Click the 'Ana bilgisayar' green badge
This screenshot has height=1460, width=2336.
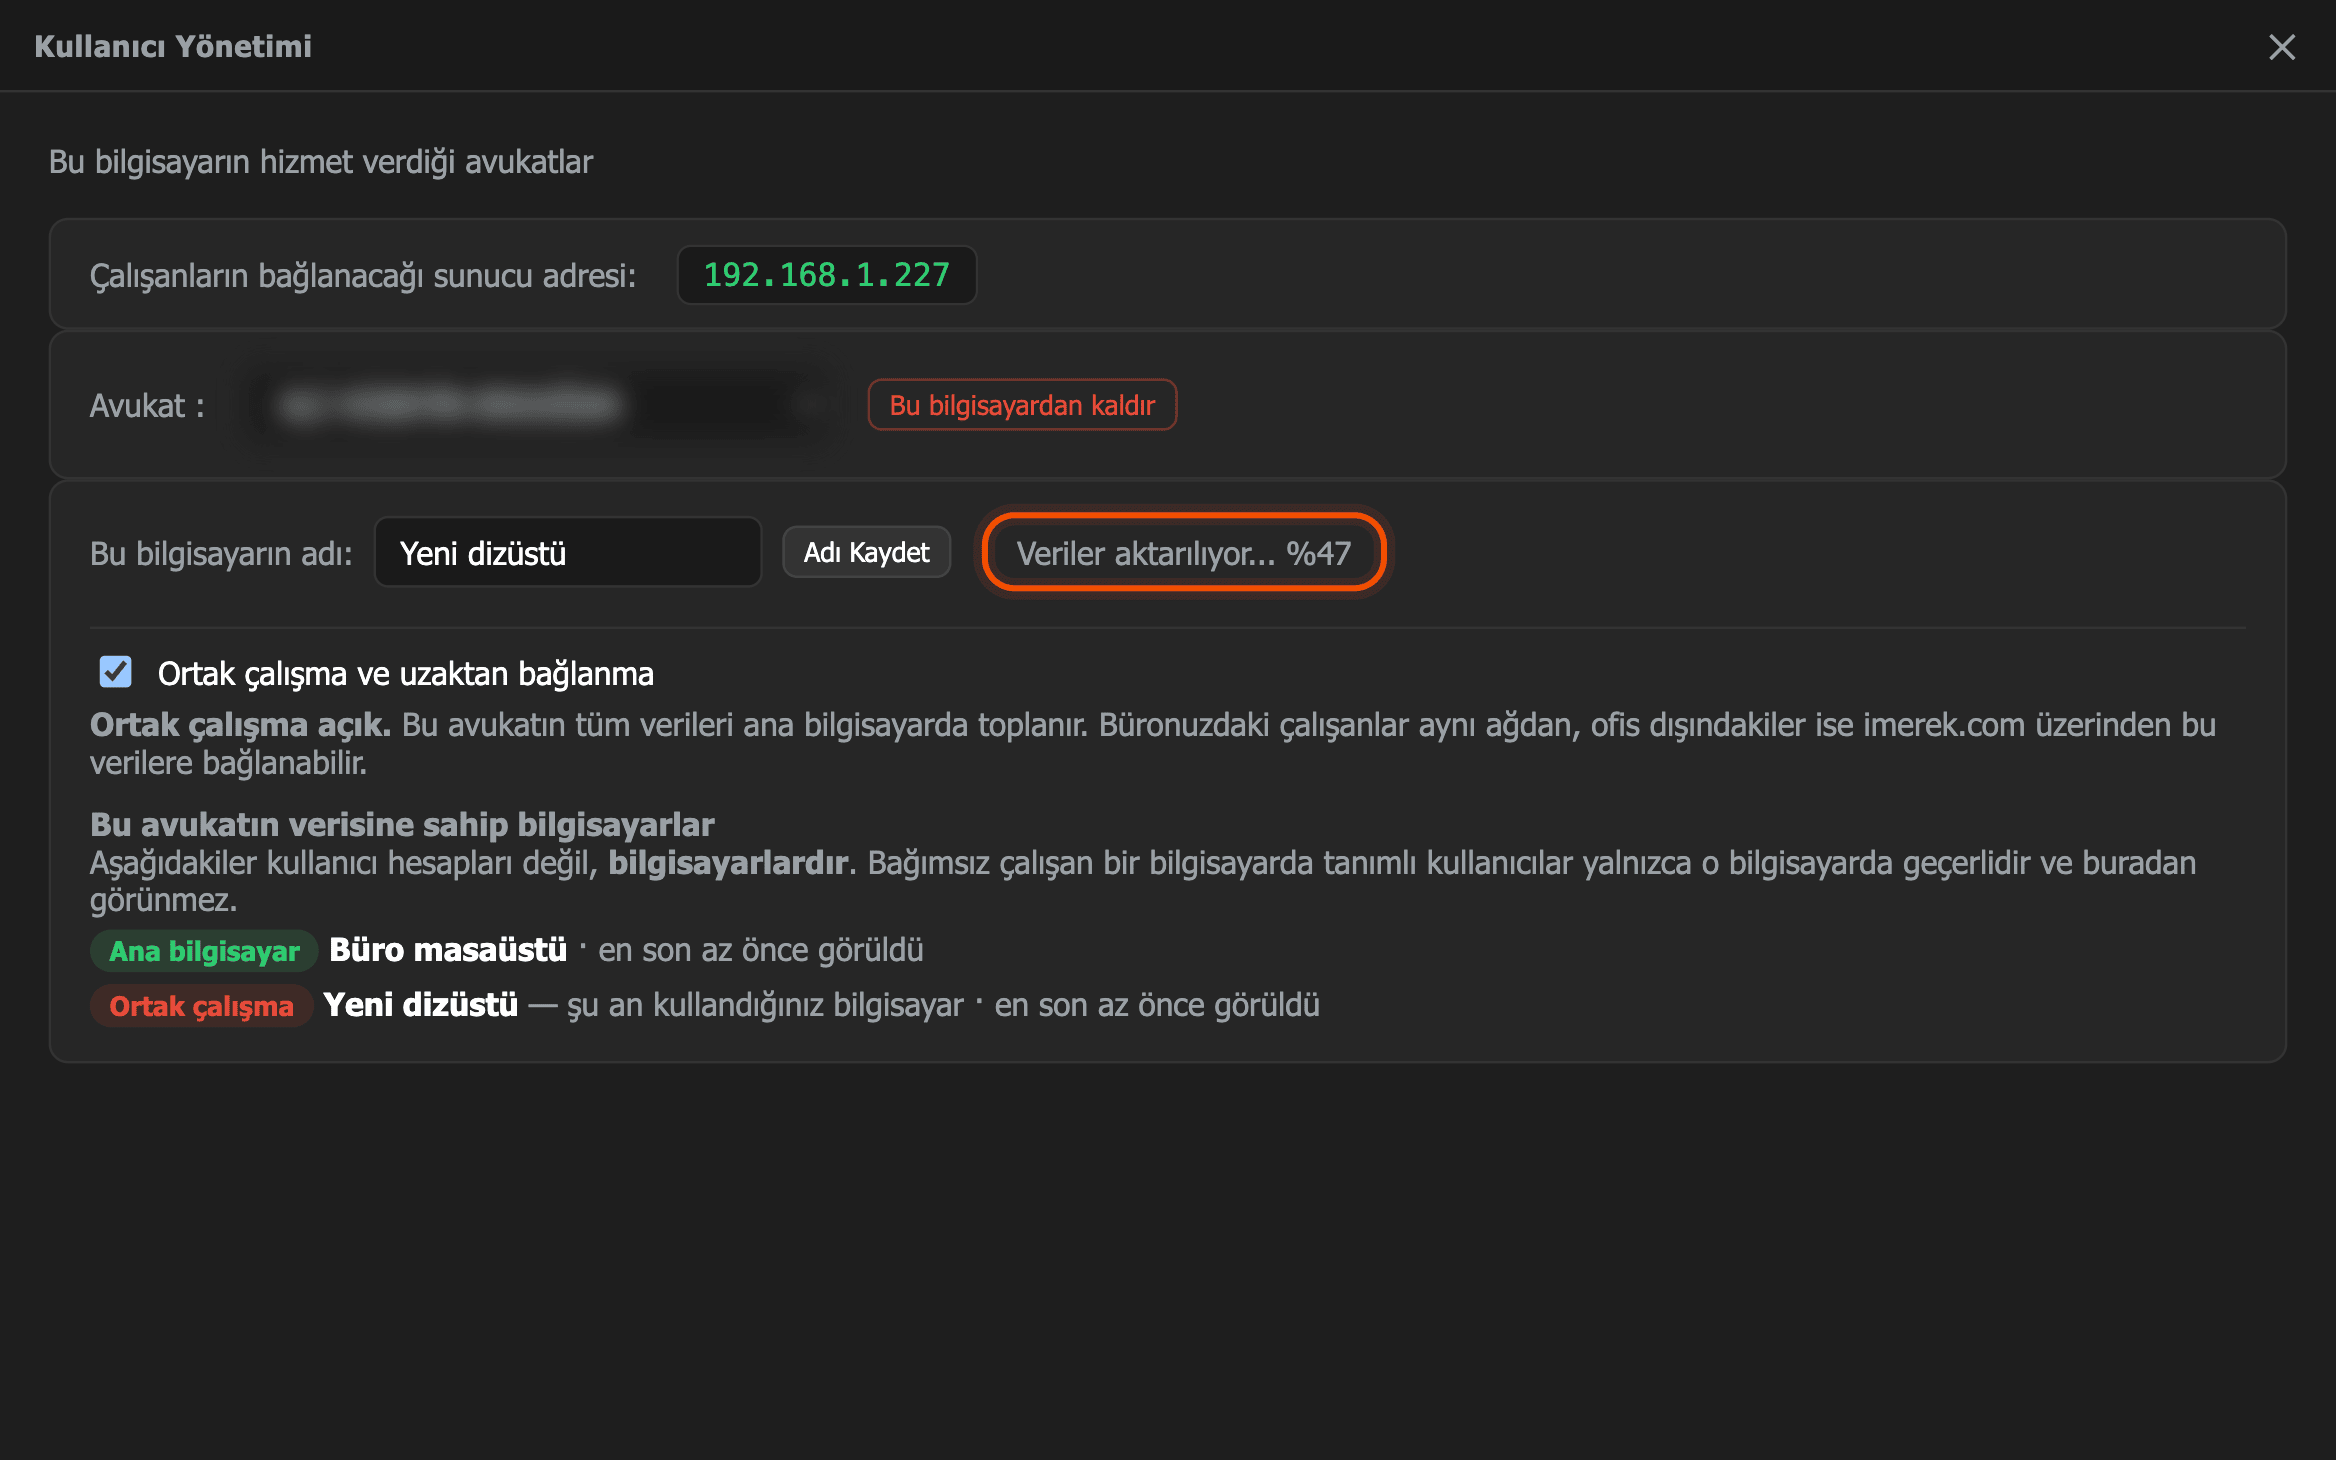[x=204, y=951]
